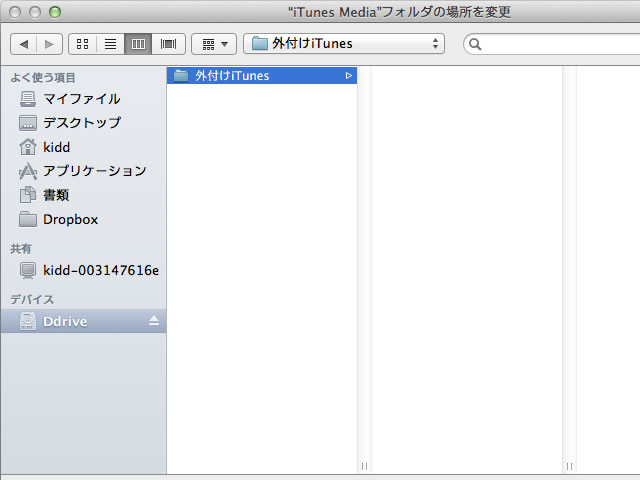Go forward with the right arrow button

(x=49, y=44)
